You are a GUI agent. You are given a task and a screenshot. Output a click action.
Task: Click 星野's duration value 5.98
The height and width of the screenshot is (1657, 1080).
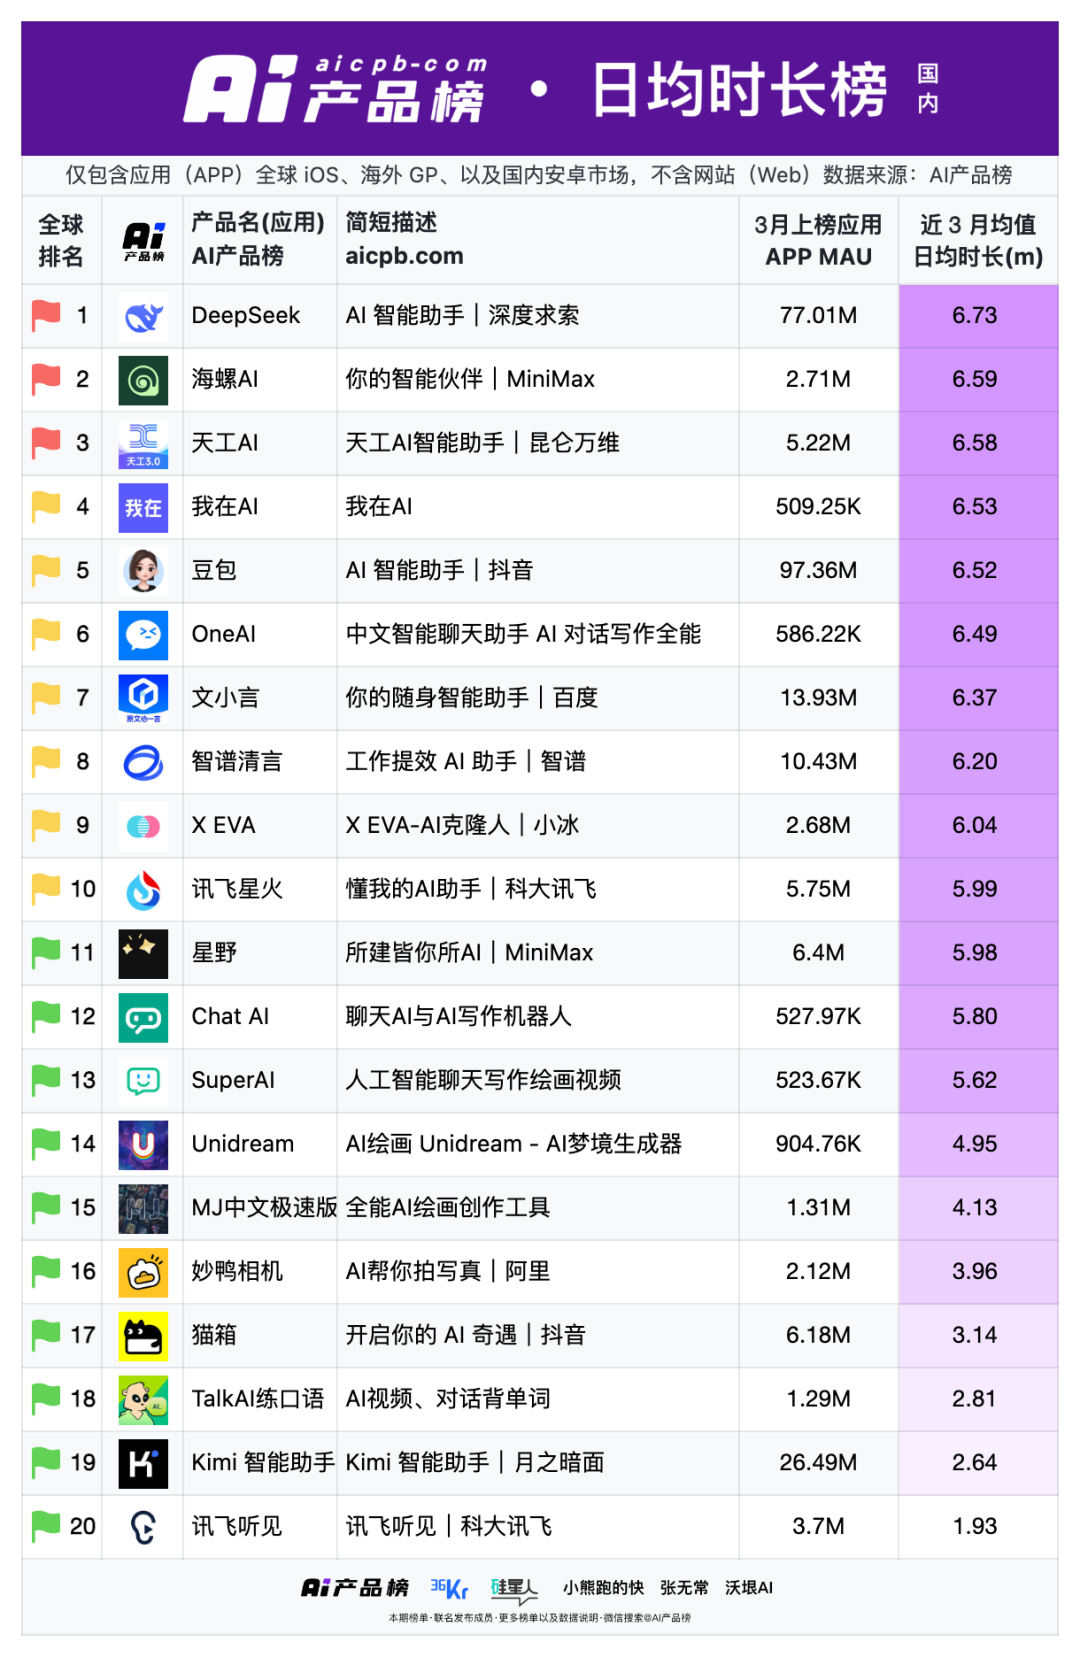click(x=975, y=953)
